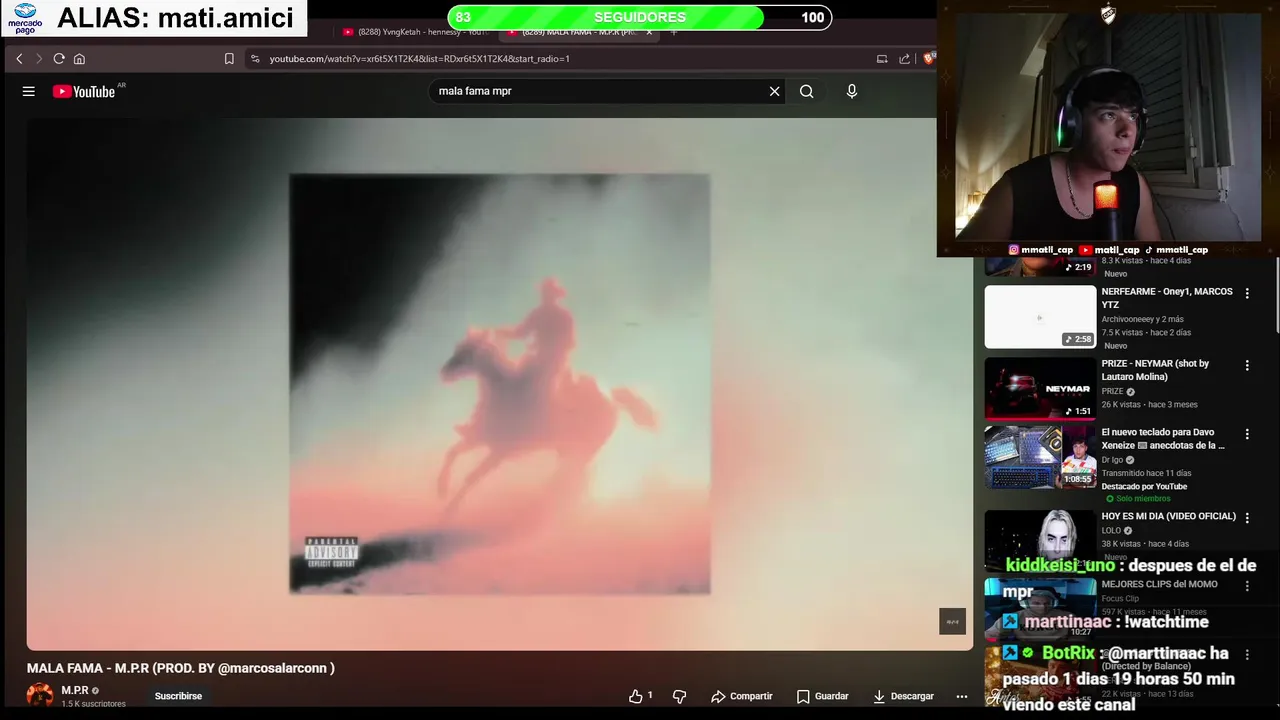Subscribe with Suscribirse button
1280x720 pixels.
pos(178,696)
